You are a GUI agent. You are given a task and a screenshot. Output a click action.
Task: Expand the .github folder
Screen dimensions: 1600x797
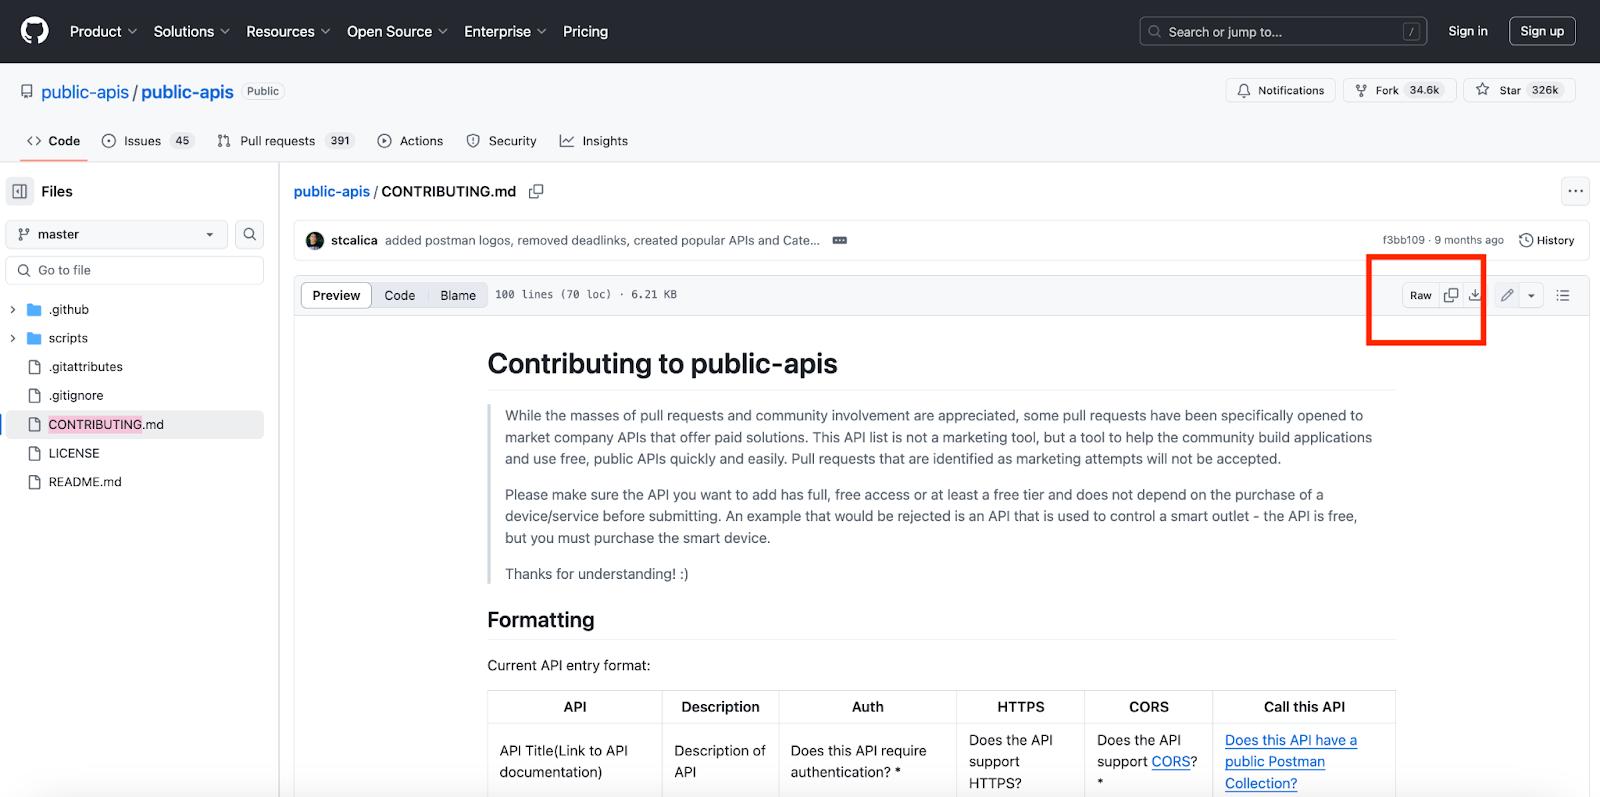coord(13,310)
